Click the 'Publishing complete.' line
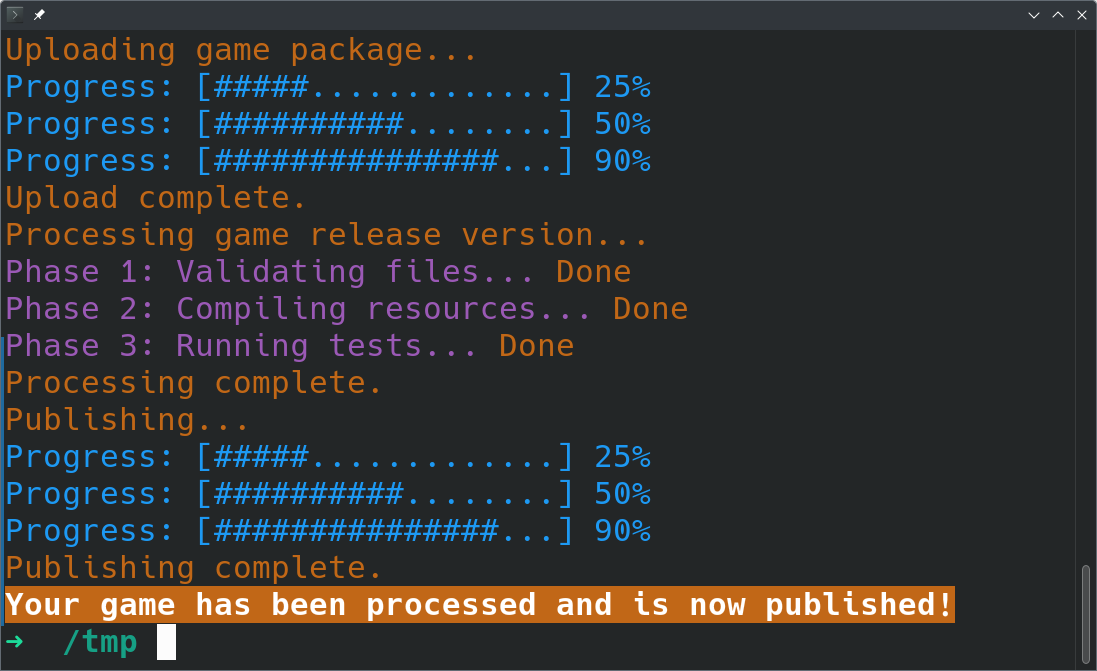 point(194,568)
